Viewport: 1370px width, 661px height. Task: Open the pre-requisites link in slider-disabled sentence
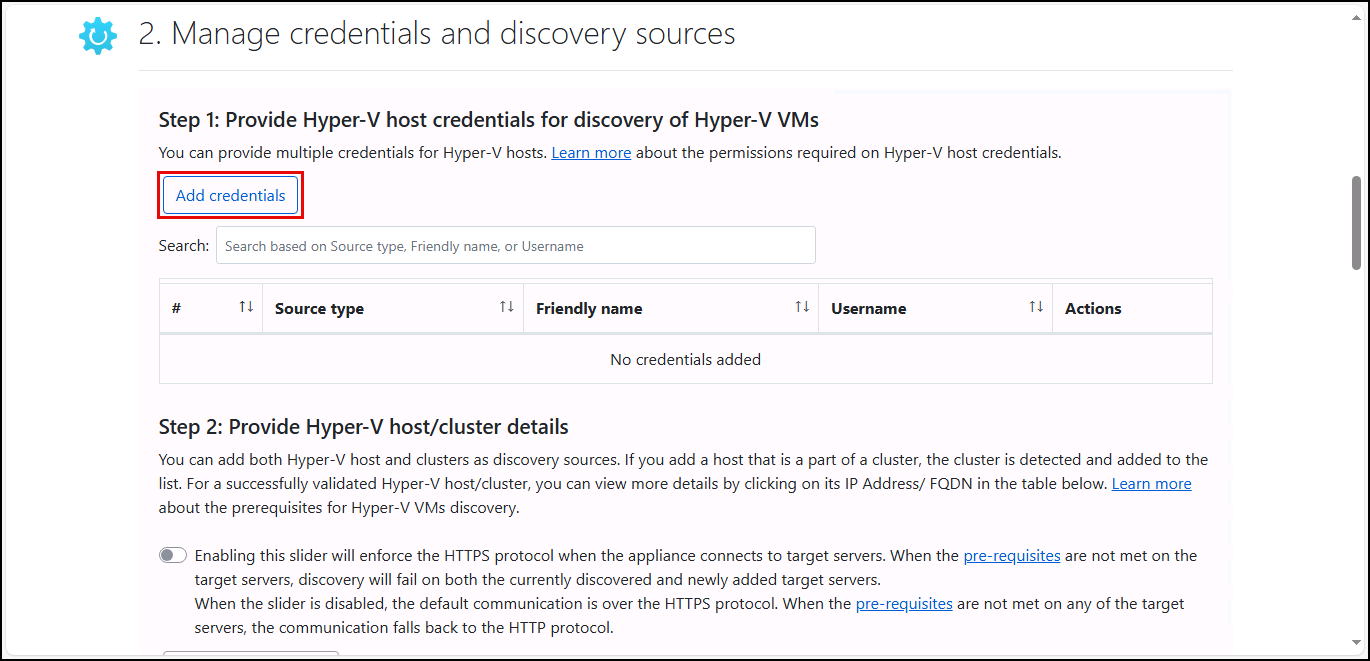[x=904, y=604]
